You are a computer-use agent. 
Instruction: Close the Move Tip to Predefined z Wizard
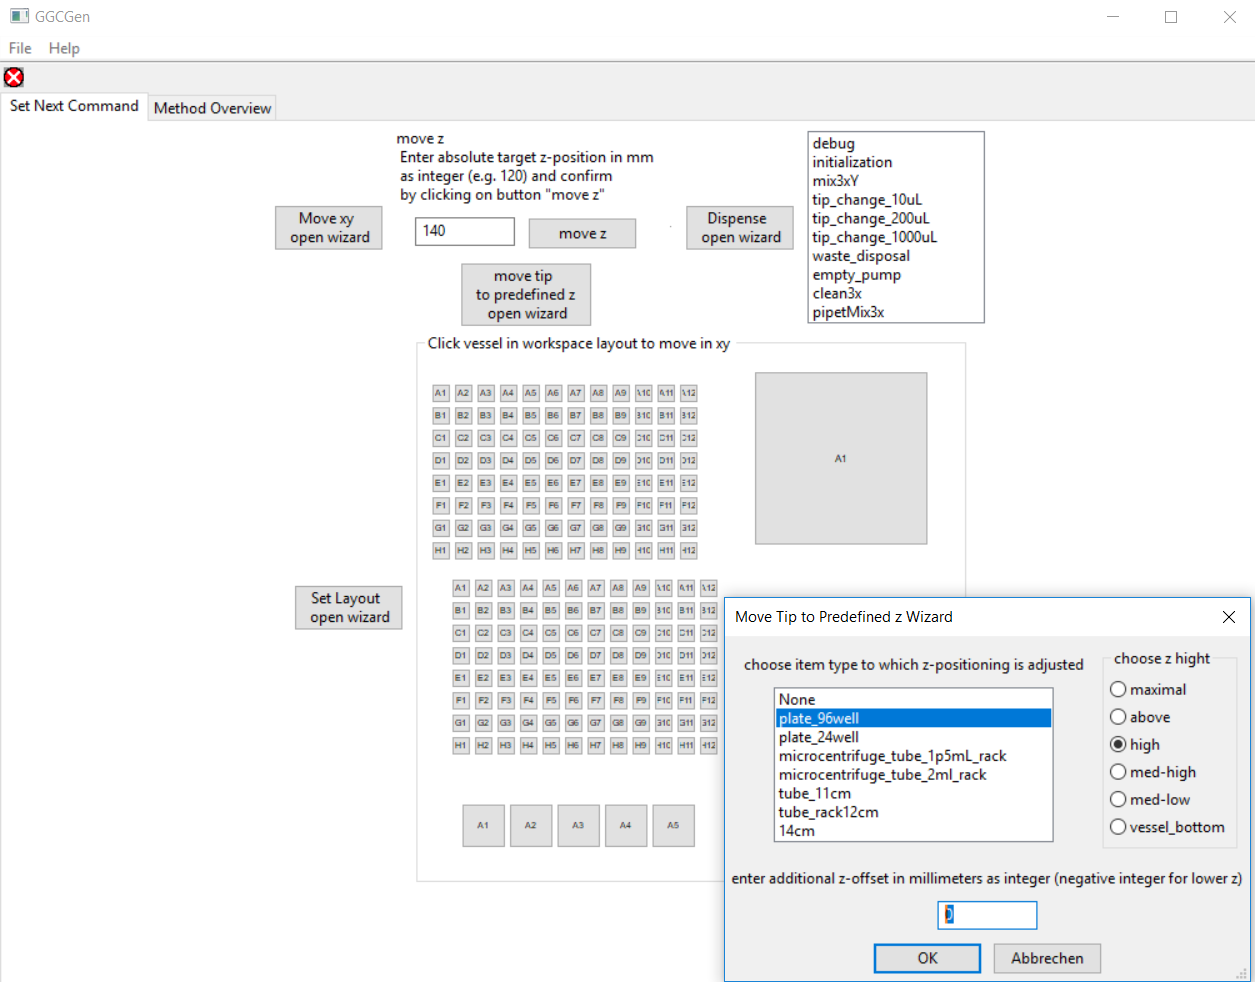coord(1229,617)
